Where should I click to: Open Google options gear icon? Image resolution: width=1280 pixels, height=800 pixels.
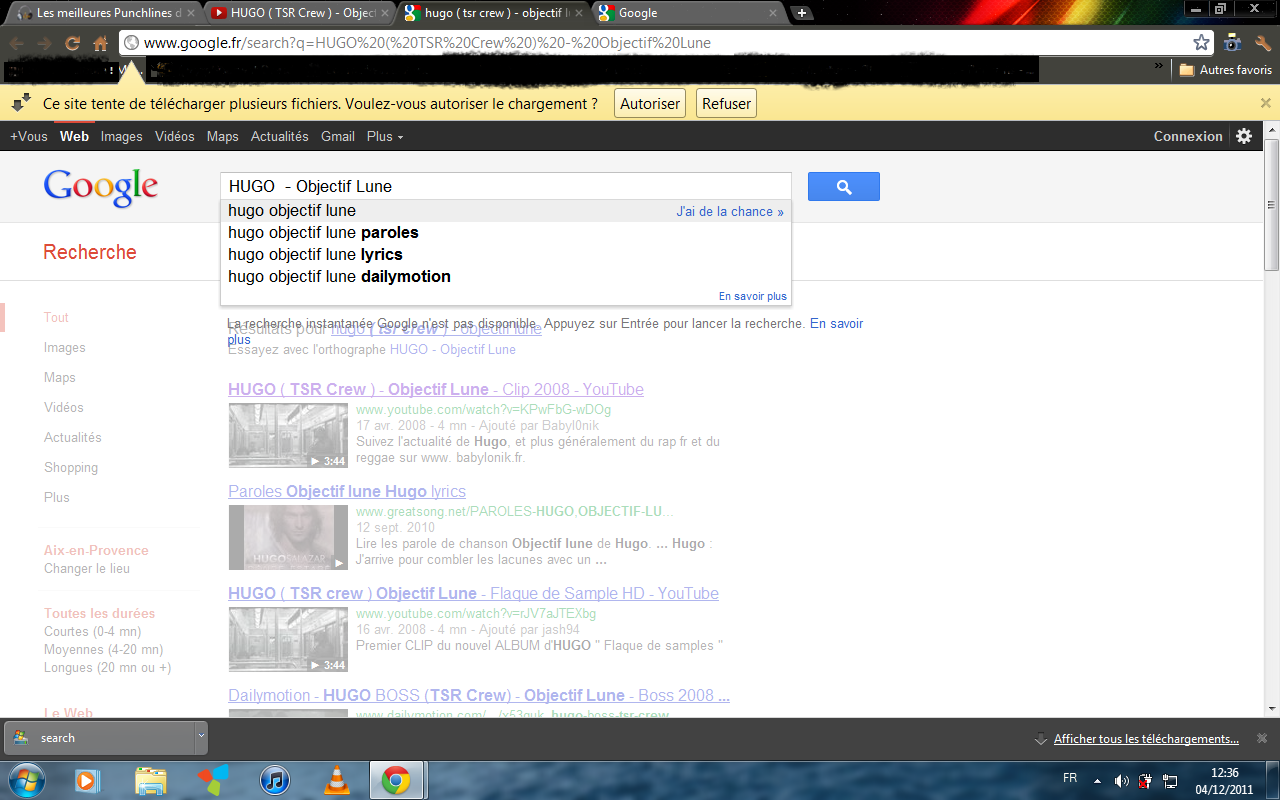1244,136
